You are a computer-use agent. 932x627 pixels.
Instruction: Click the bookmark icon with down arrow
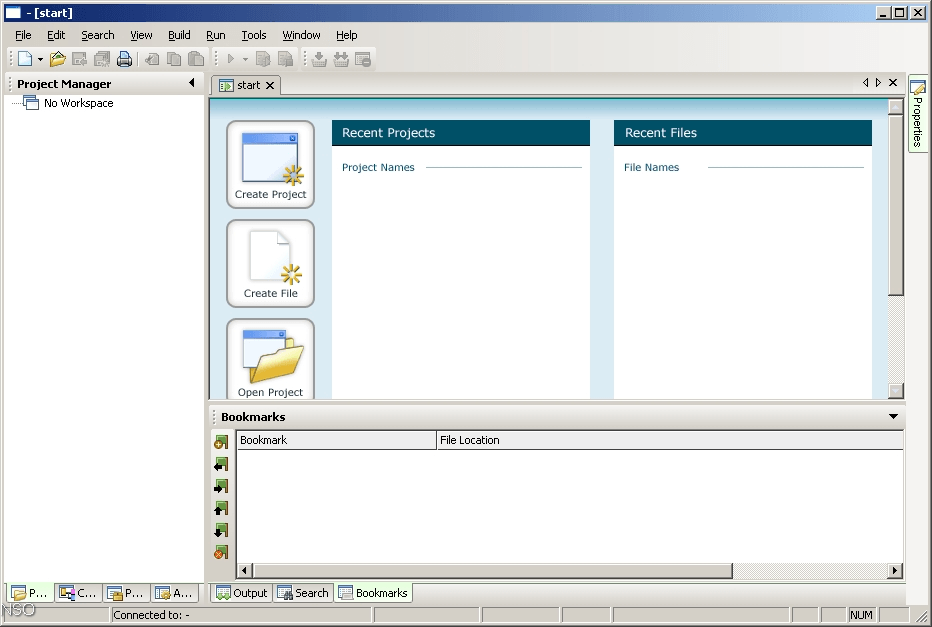[221, 530]
